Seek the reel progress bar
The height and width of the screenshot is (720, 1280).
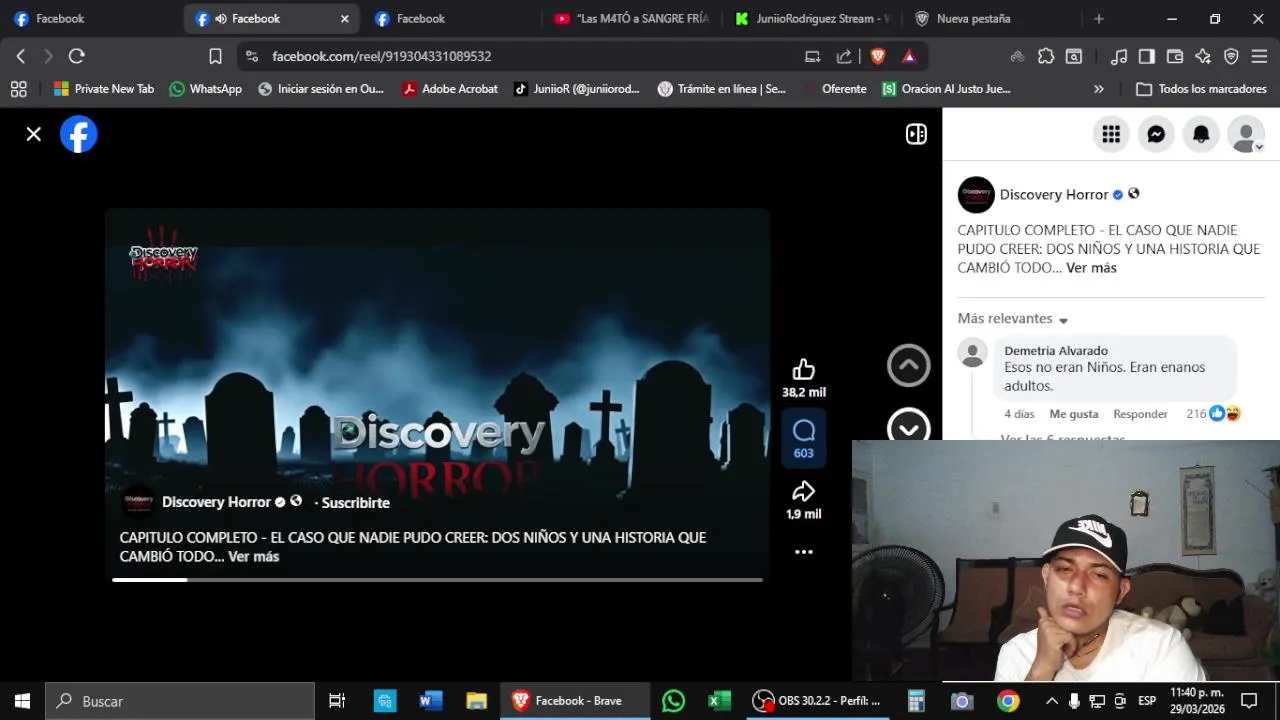tap(438, 580)
